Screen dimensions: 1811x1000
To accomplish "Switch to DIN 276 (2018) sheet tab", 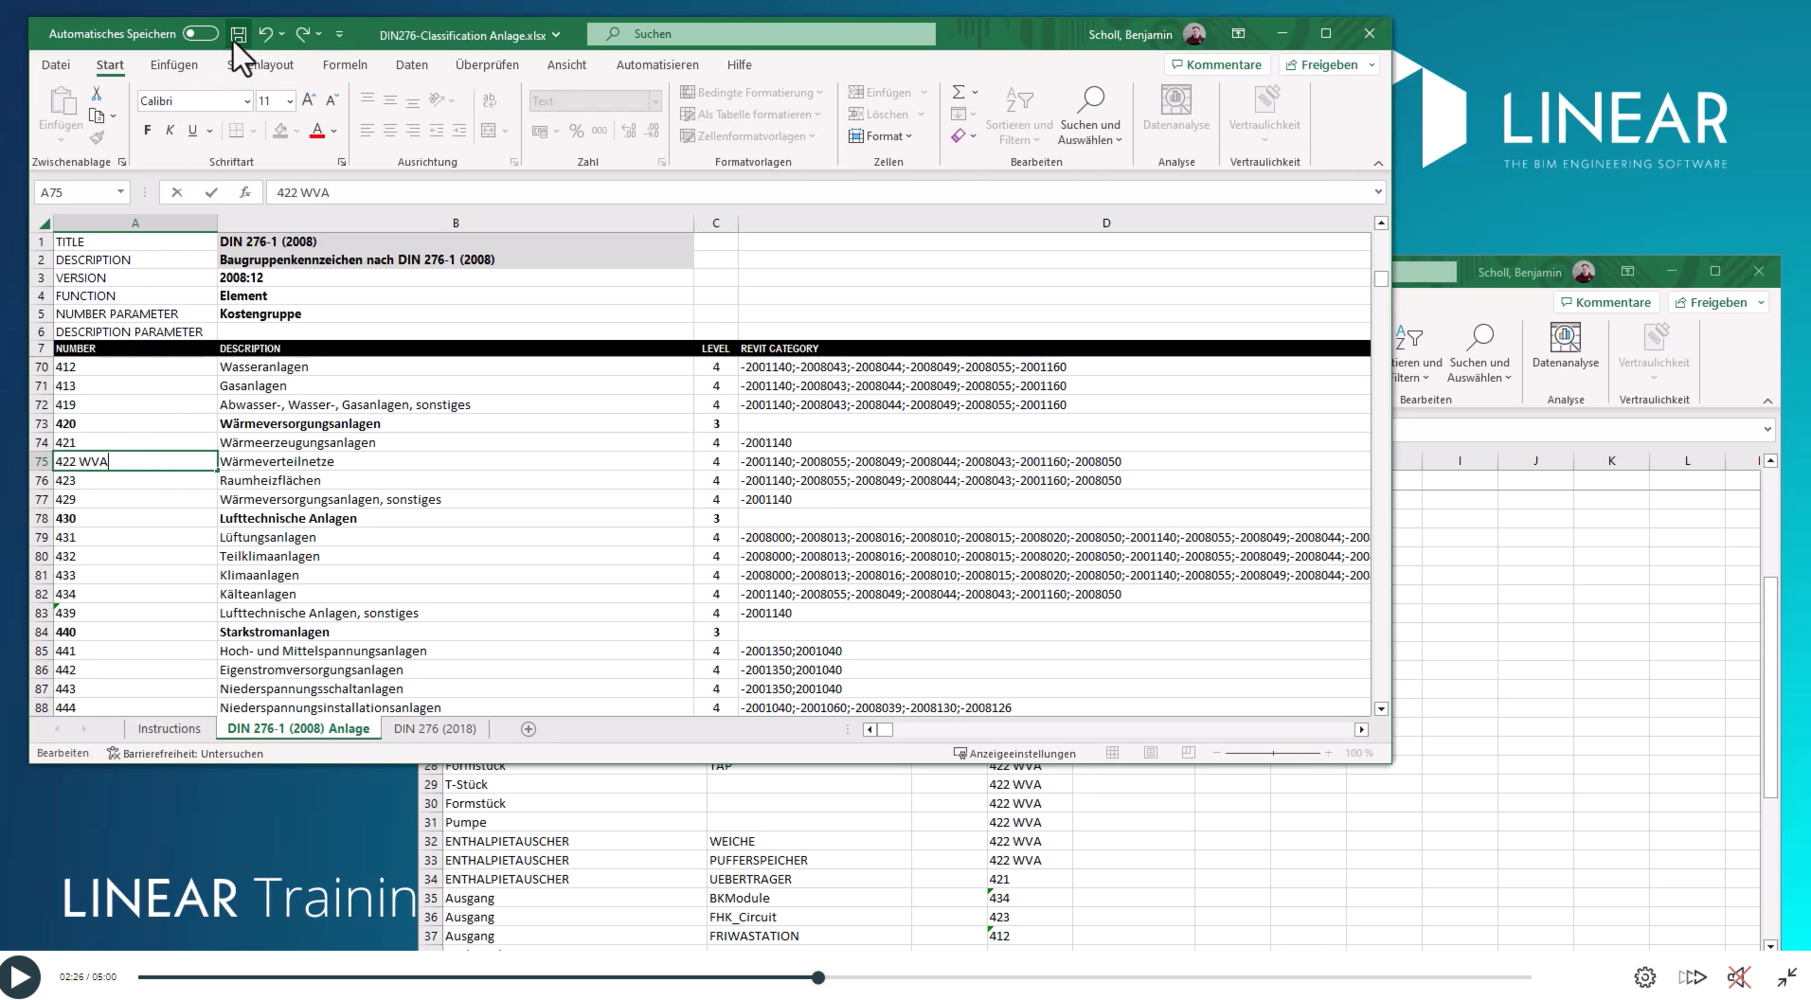I will coord(435,729).
